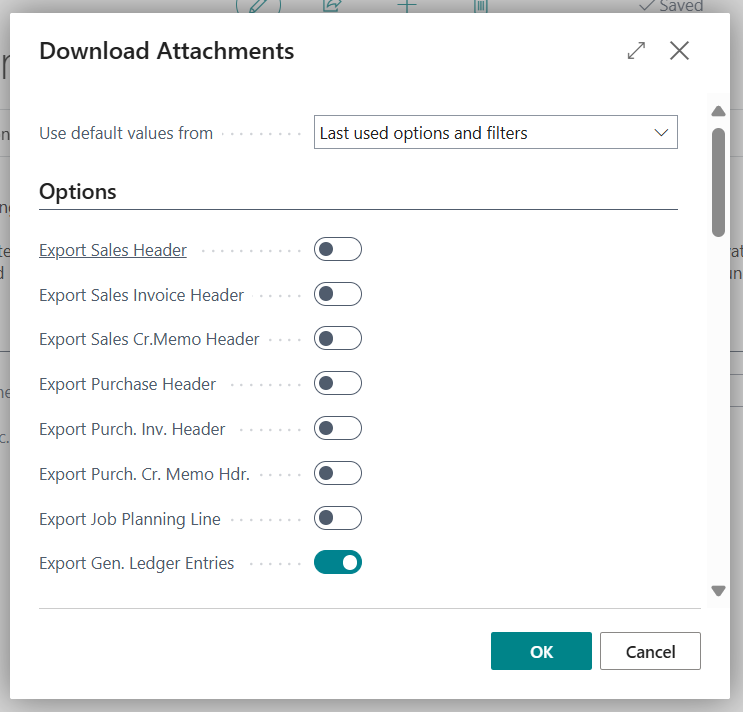Turn on Export Sales Invoice Header
The height and width of the screenshot is (712, 743).
pos(338,294)
